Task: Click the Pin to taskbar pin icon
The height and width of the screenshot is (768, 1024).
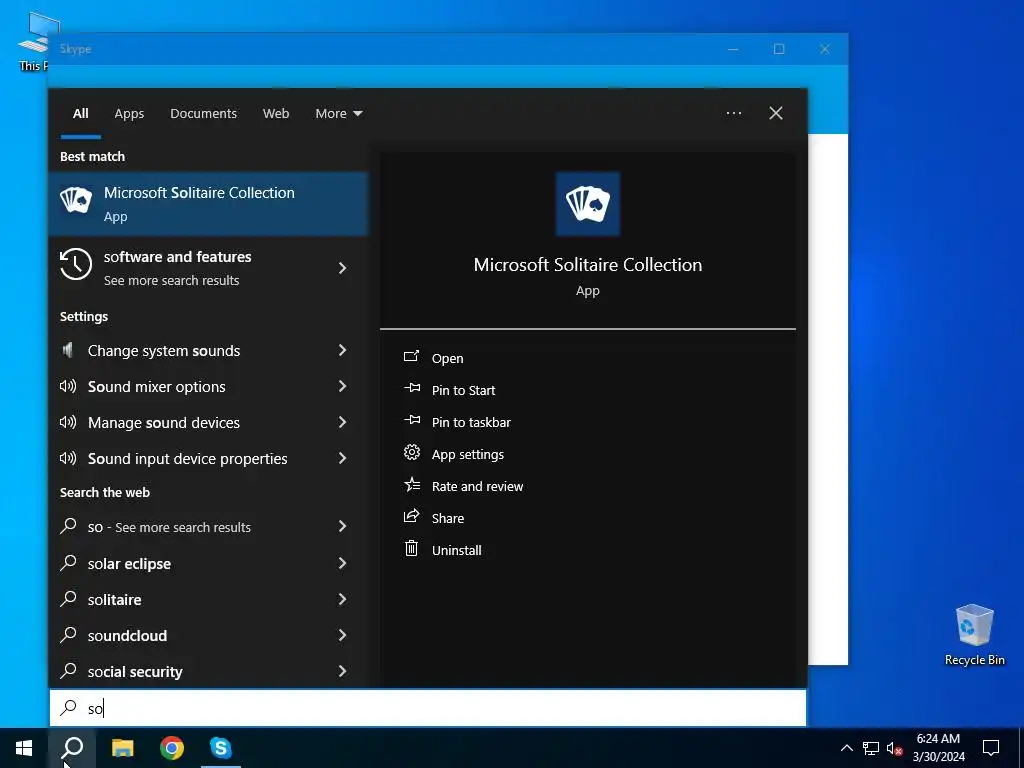Action: (x=412, y=420)
